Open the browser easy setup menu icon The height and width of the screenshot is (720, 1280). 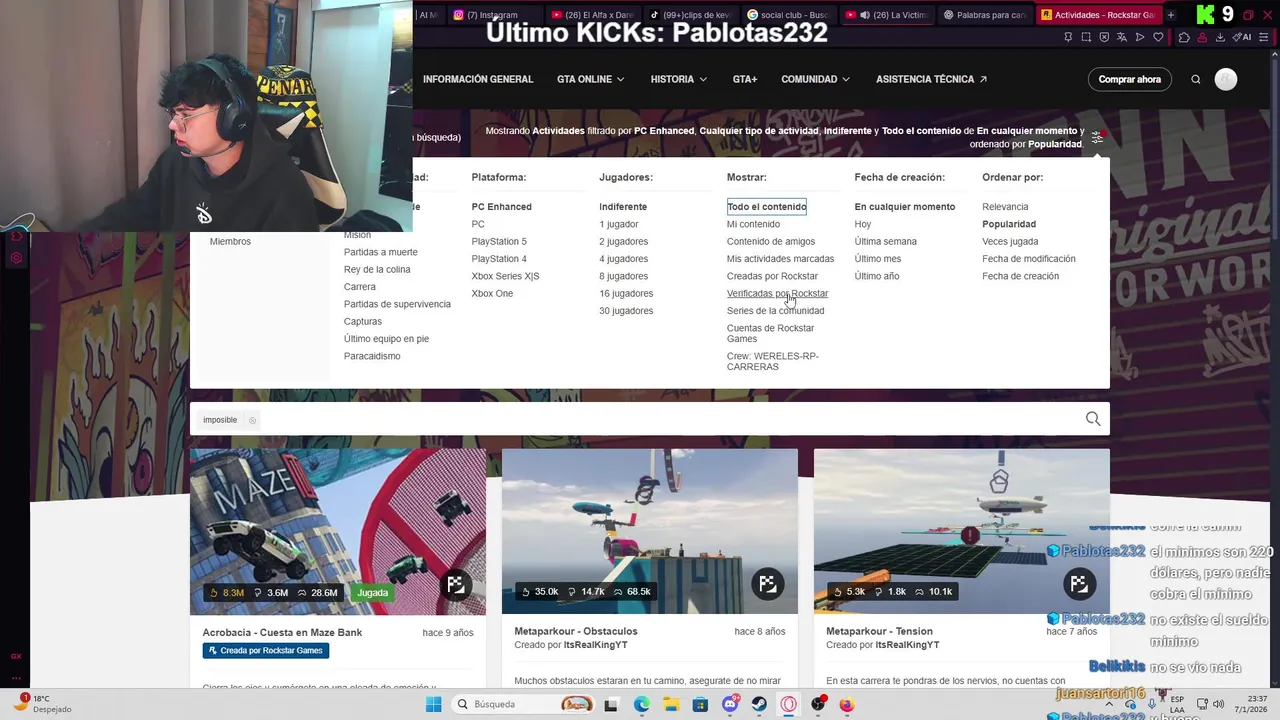1266,37
